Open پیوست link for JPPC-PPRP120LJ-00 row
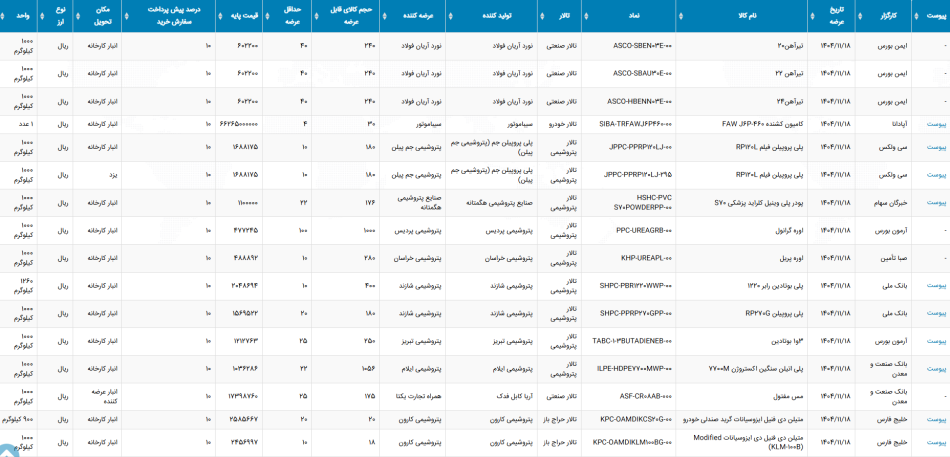This screenshot has height=457, width=950. pos(936,147)
